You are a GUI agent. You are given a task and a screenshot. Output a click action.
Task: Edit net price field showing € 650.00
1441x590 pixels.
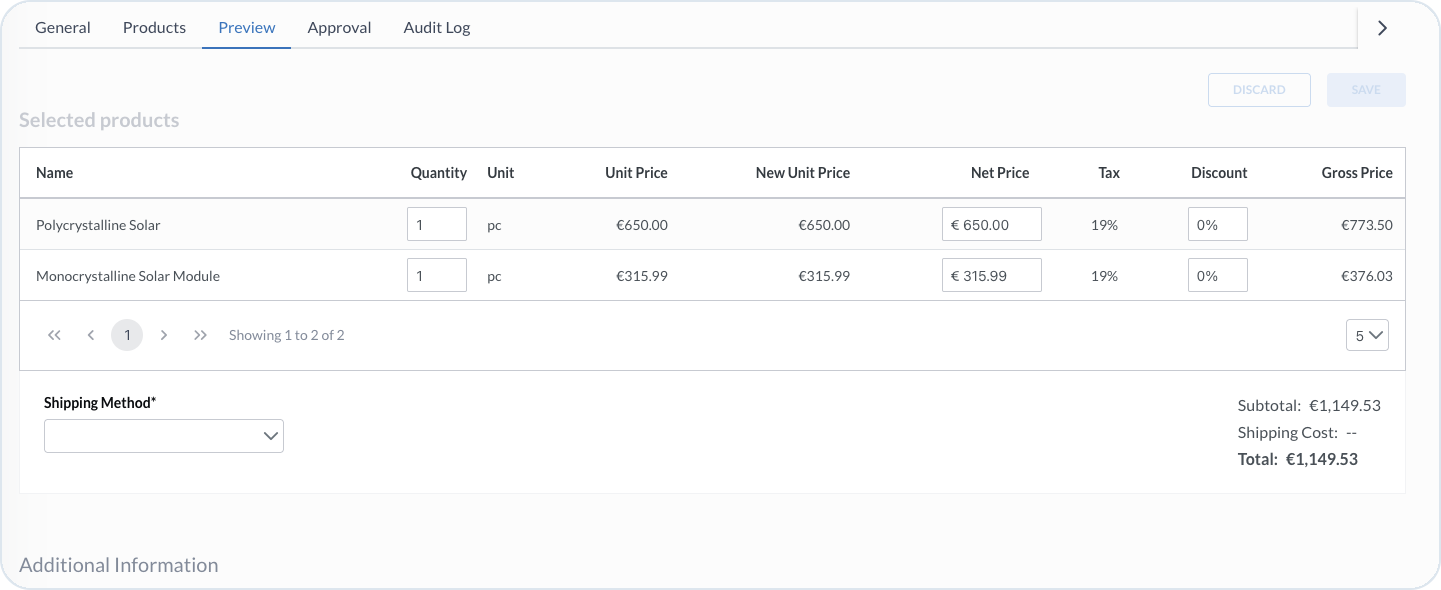point(992,224)
